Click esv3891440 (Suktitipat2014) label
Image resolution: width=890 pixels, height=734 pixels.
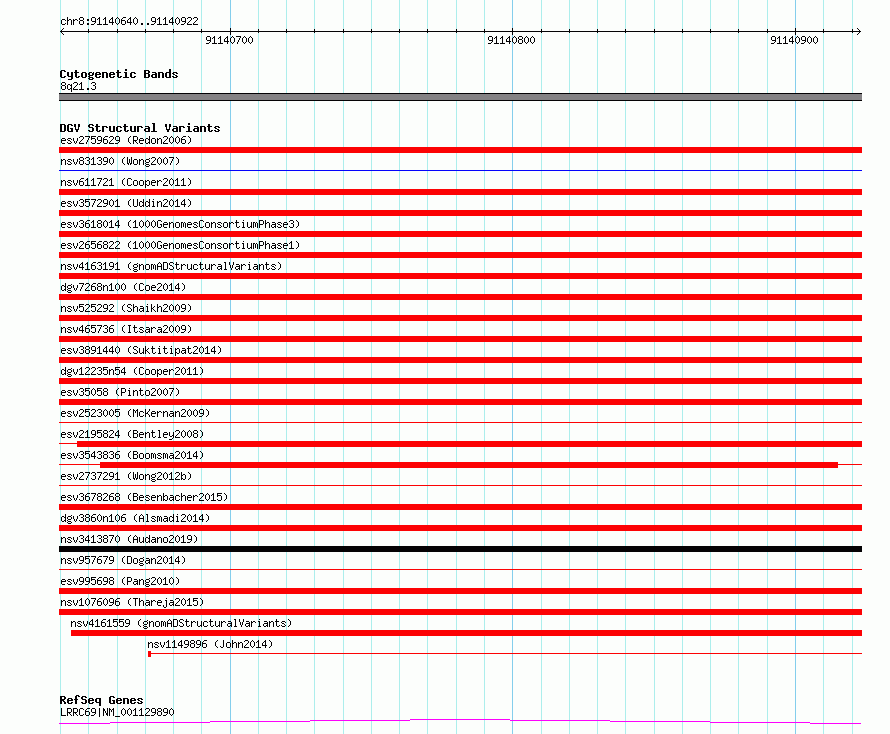coord(141,350)
